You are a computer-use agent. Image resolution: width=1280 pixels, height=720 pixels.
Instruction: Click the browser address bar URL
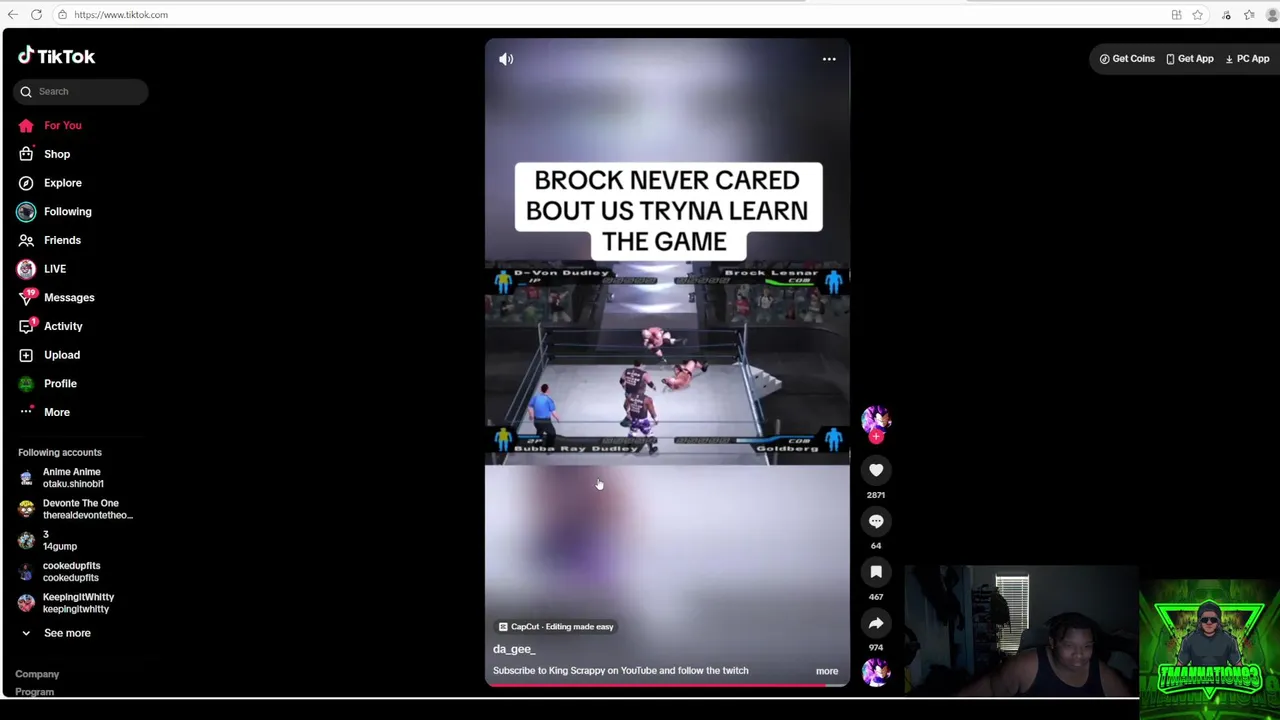tap(121, 15)
